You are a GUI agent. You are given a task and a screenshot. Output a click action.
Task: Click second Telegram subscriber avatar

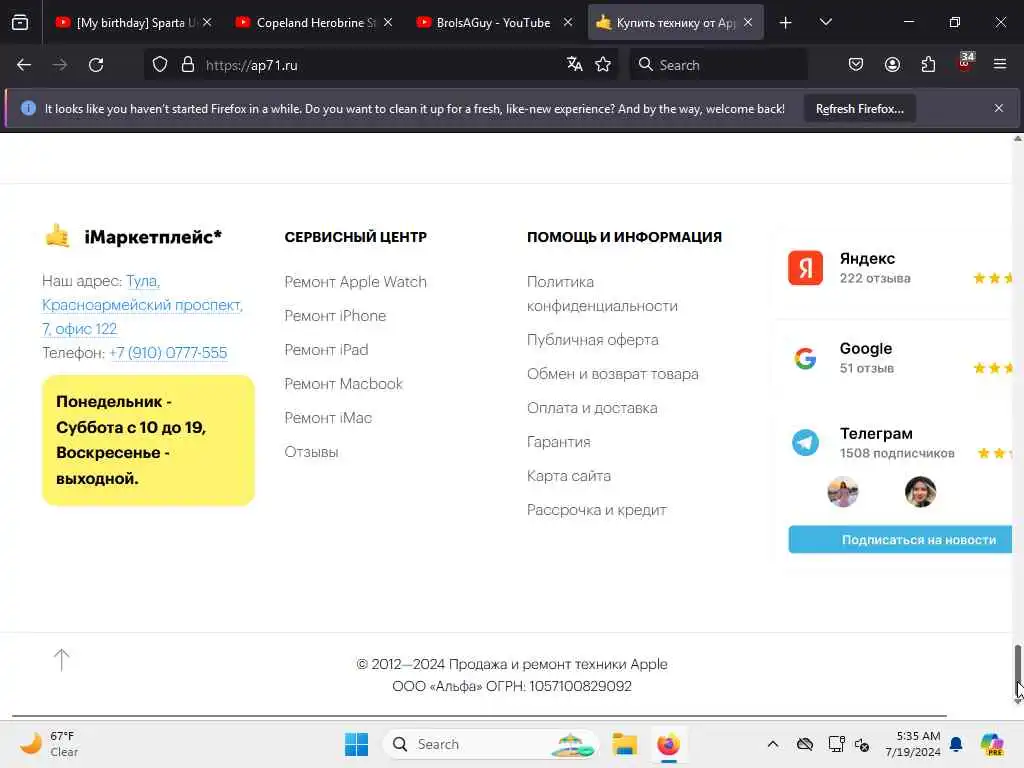(x=920, y=492)
